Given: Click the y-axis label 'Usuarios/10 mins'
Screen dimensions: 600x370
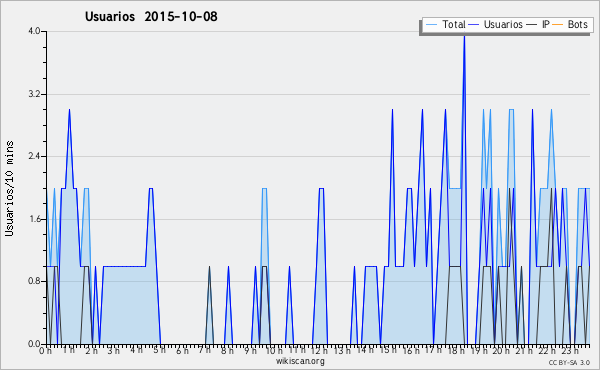Looking at the screenshot, I should 9,188.
